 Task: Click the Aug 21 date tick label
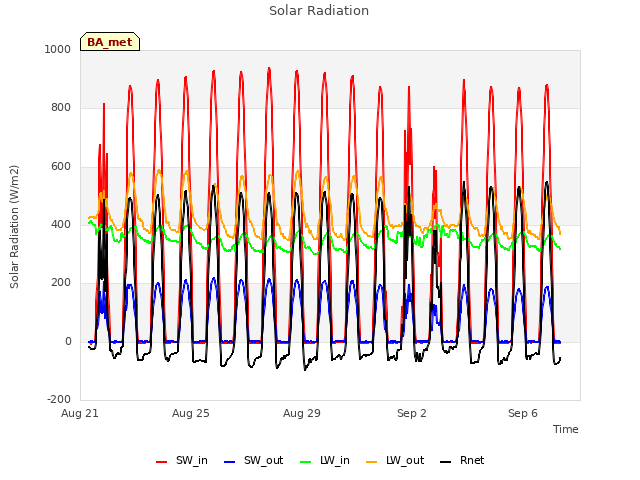[x=80, y=413]
